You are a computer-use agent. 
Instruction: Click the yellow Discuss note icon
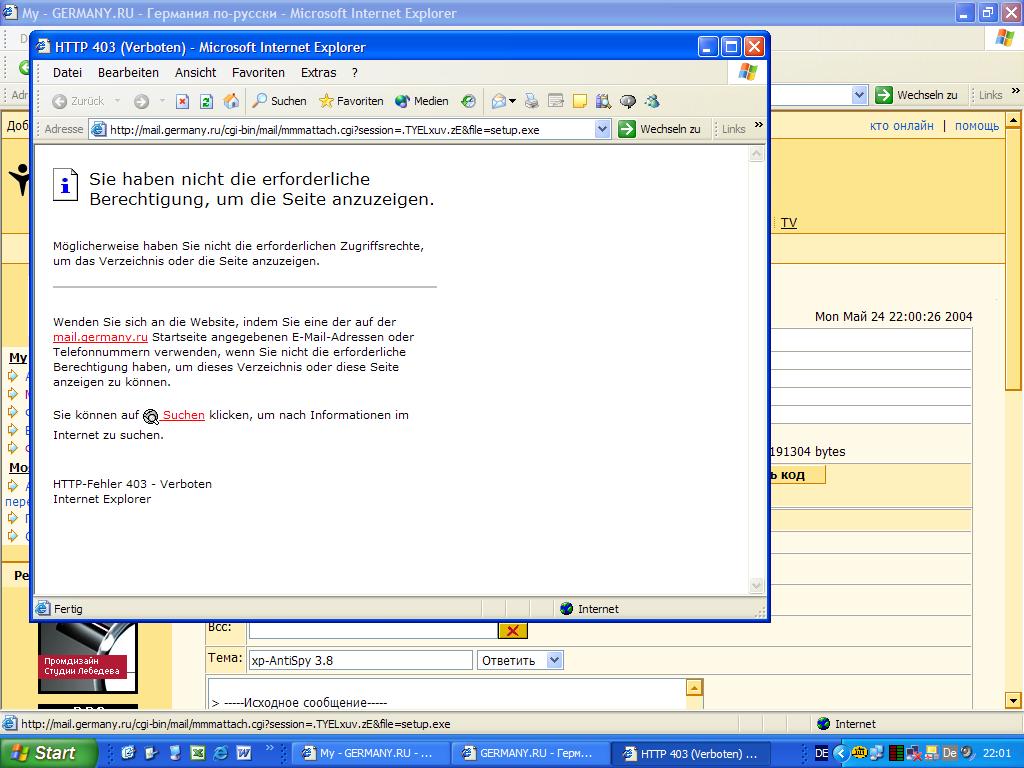click(579, 101)
